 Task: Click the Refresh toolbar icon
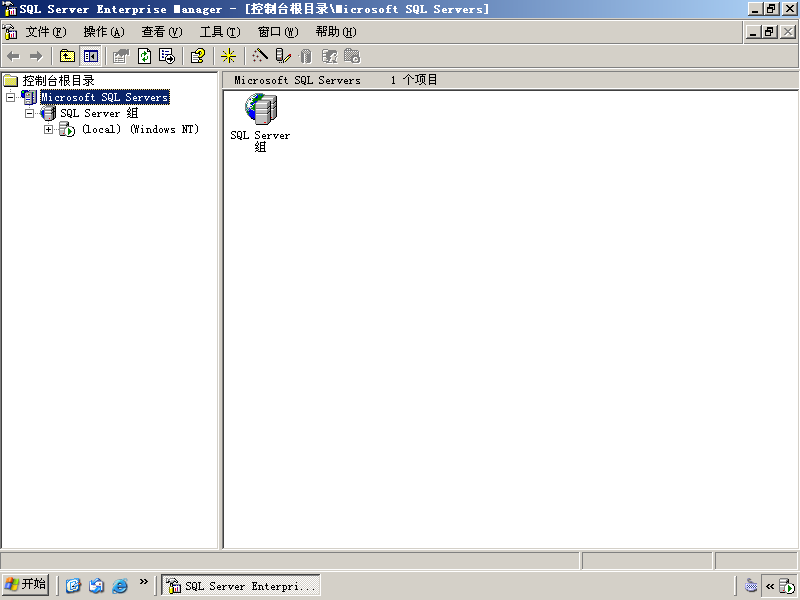144,56
